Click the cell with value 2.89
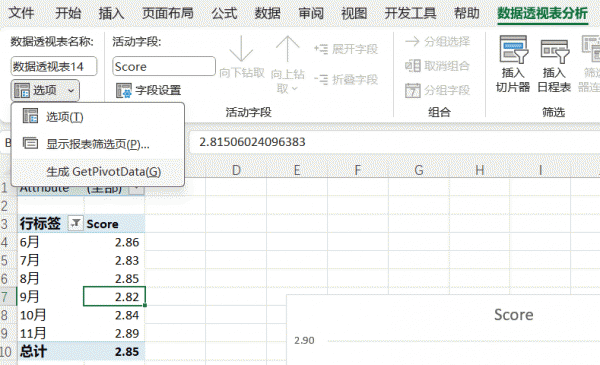Viewport: 600px width, 365px height. point(114,333)
